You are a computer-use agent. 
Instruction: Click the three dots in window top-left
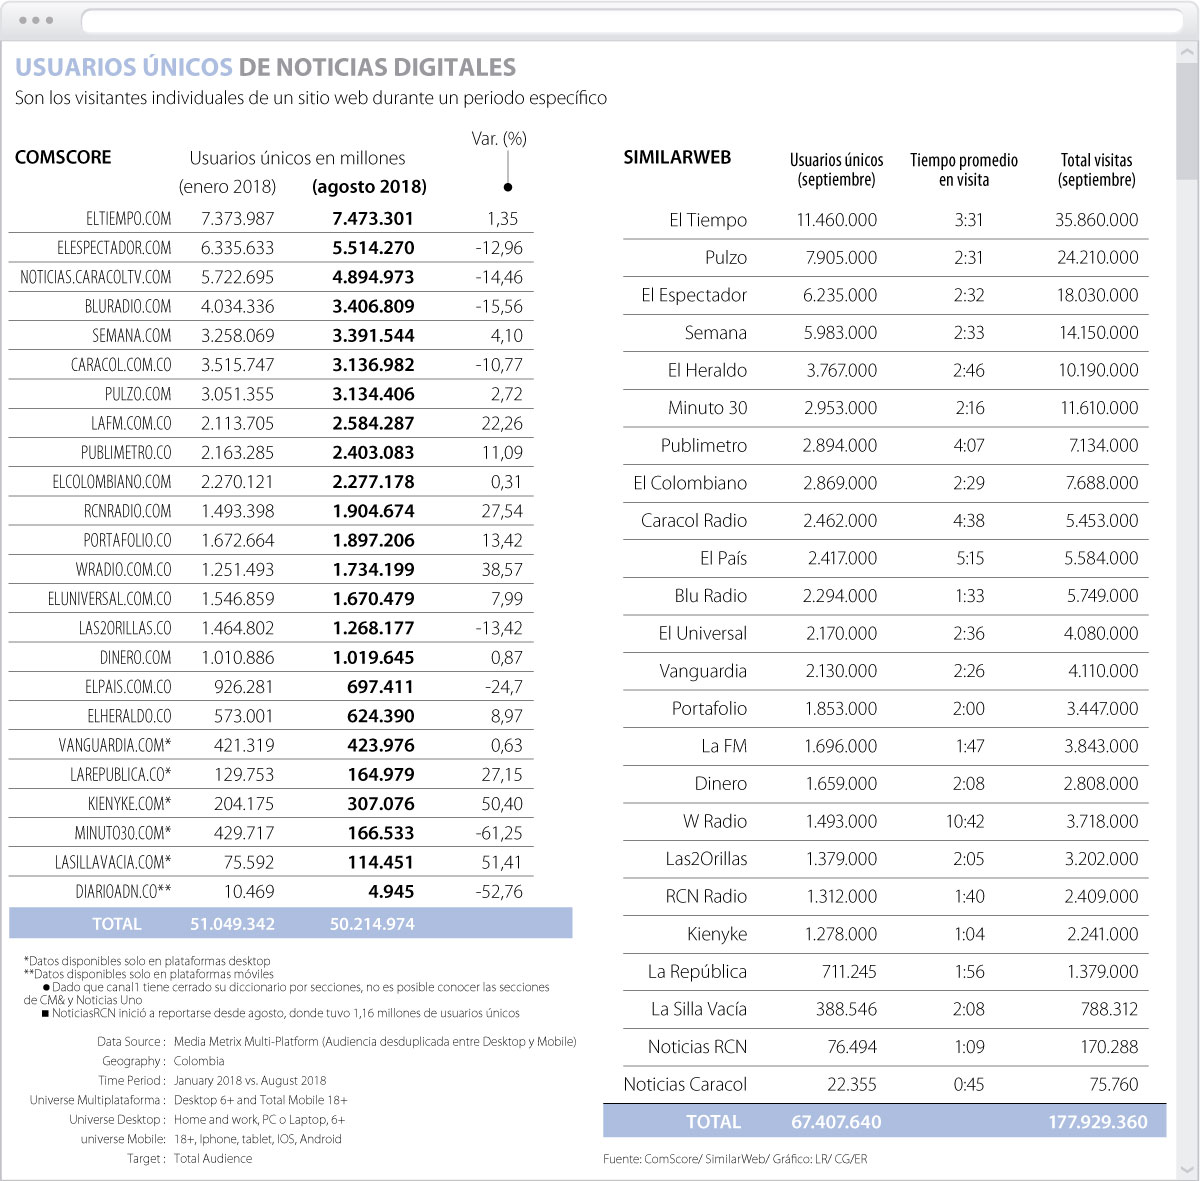[x=36, y=21]
